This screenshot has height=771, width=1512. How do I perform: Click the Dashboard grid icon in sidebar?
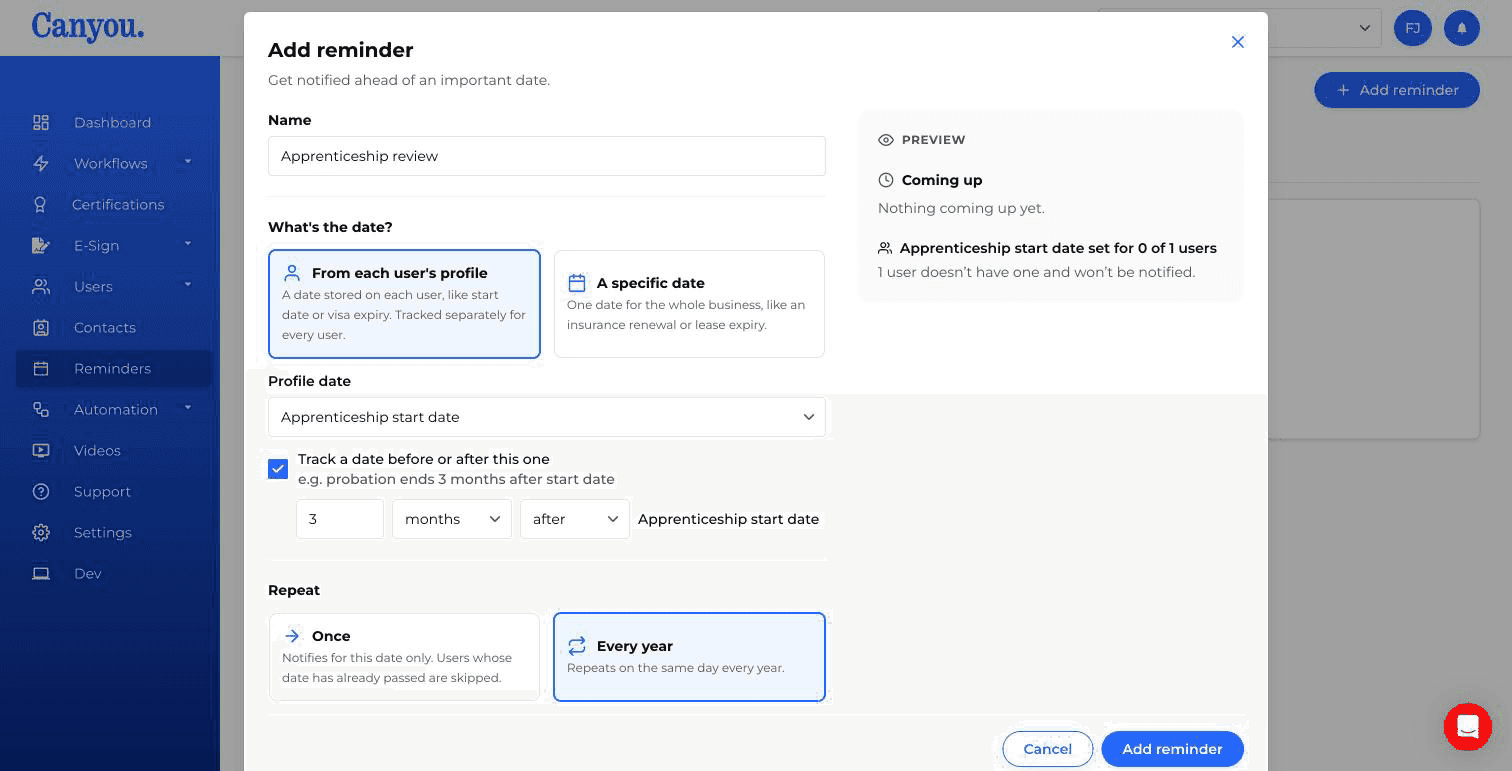tap(41, 123)
